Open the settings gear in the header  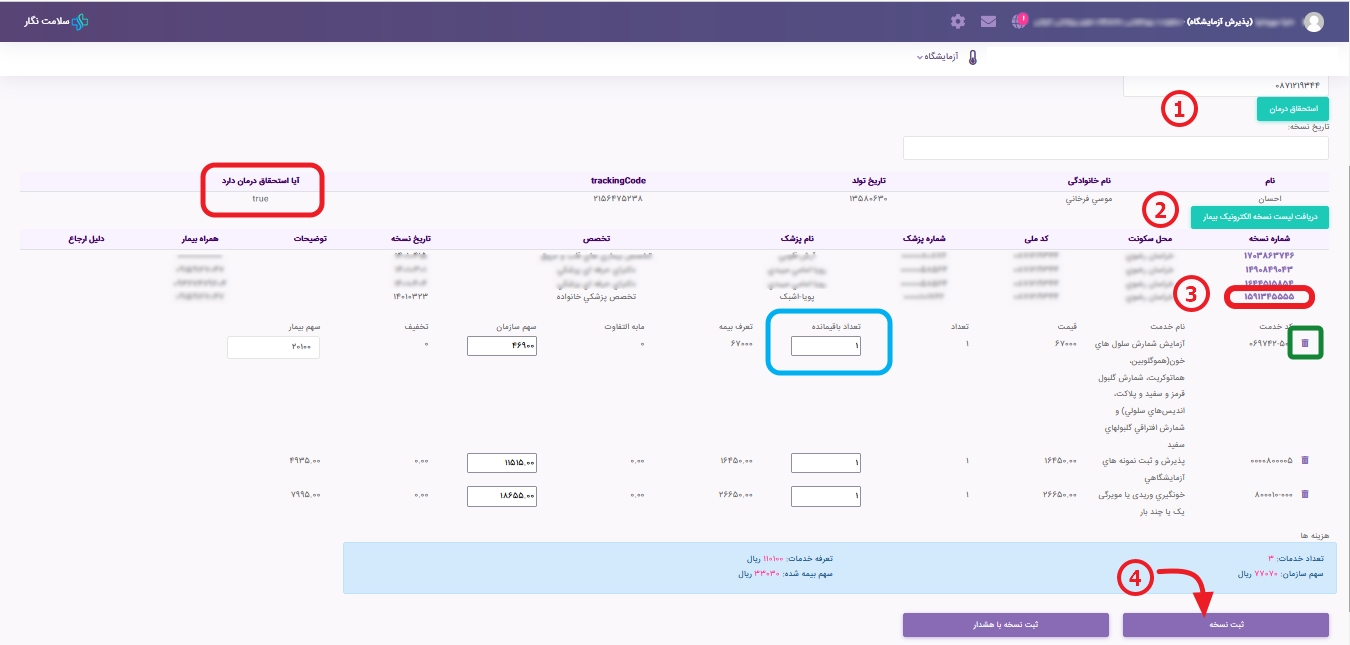coord(958,21)
